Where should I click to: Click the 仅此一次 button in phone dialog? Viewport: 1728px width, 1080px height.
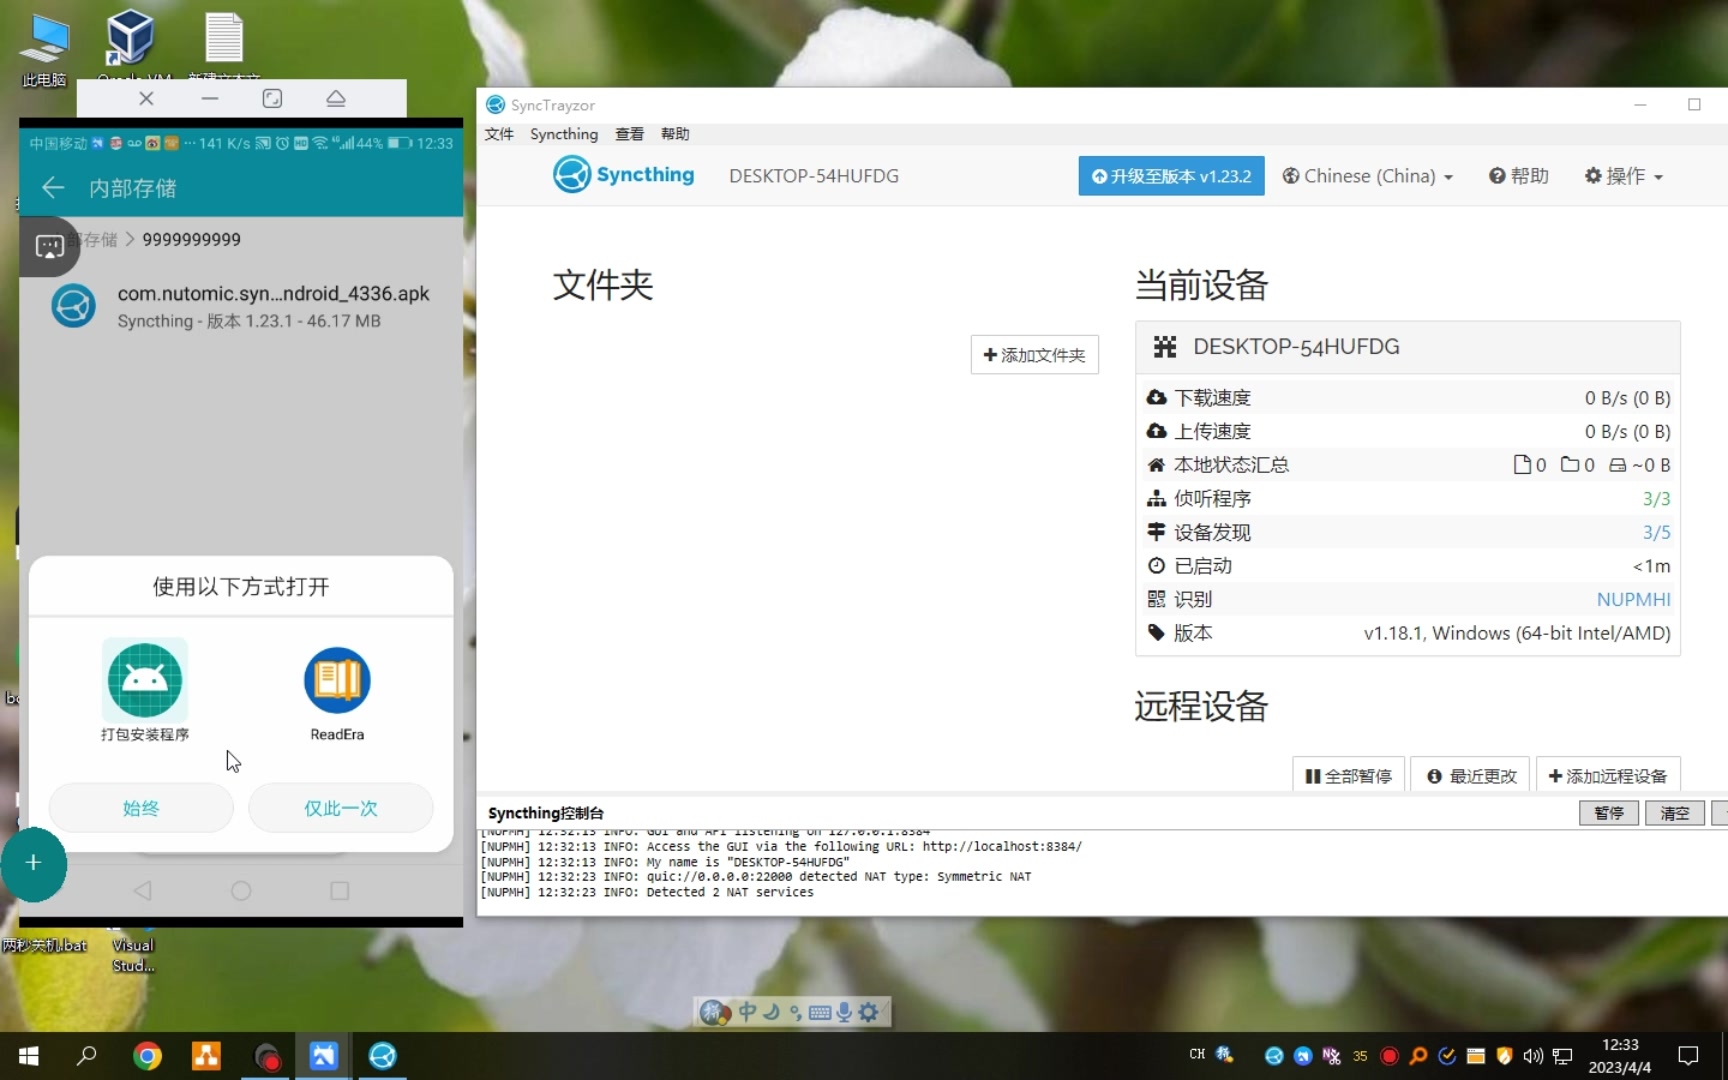(x=341, y=808)
